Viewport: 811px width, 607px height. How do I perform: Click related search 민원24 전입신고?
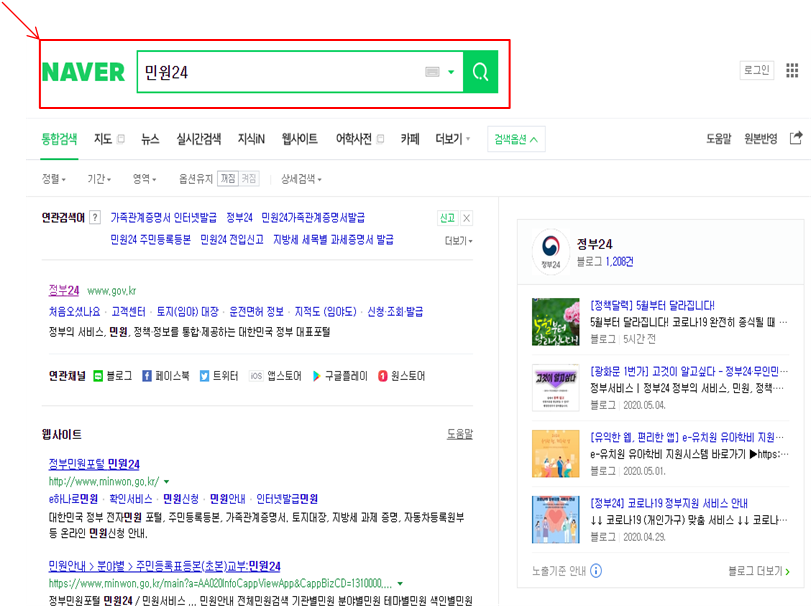coord(232,239)
